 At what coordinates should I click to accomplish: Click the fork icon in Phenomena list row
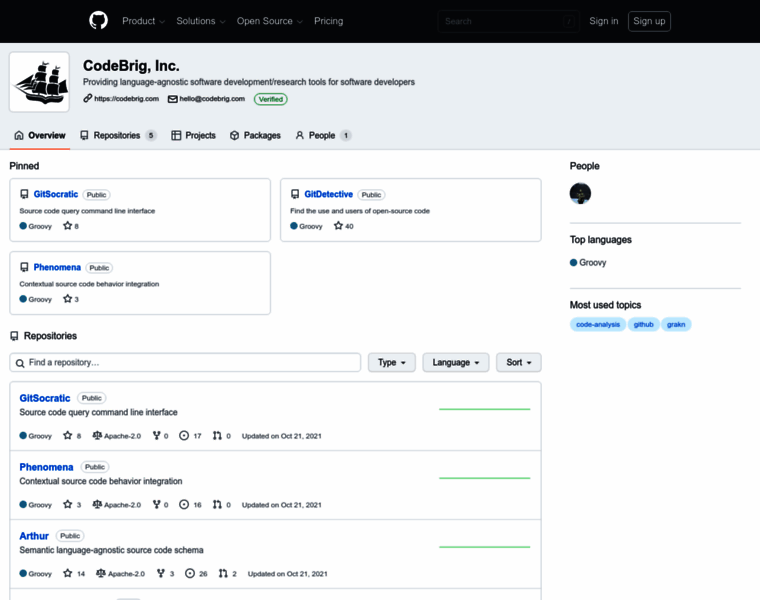pos(156,505)
